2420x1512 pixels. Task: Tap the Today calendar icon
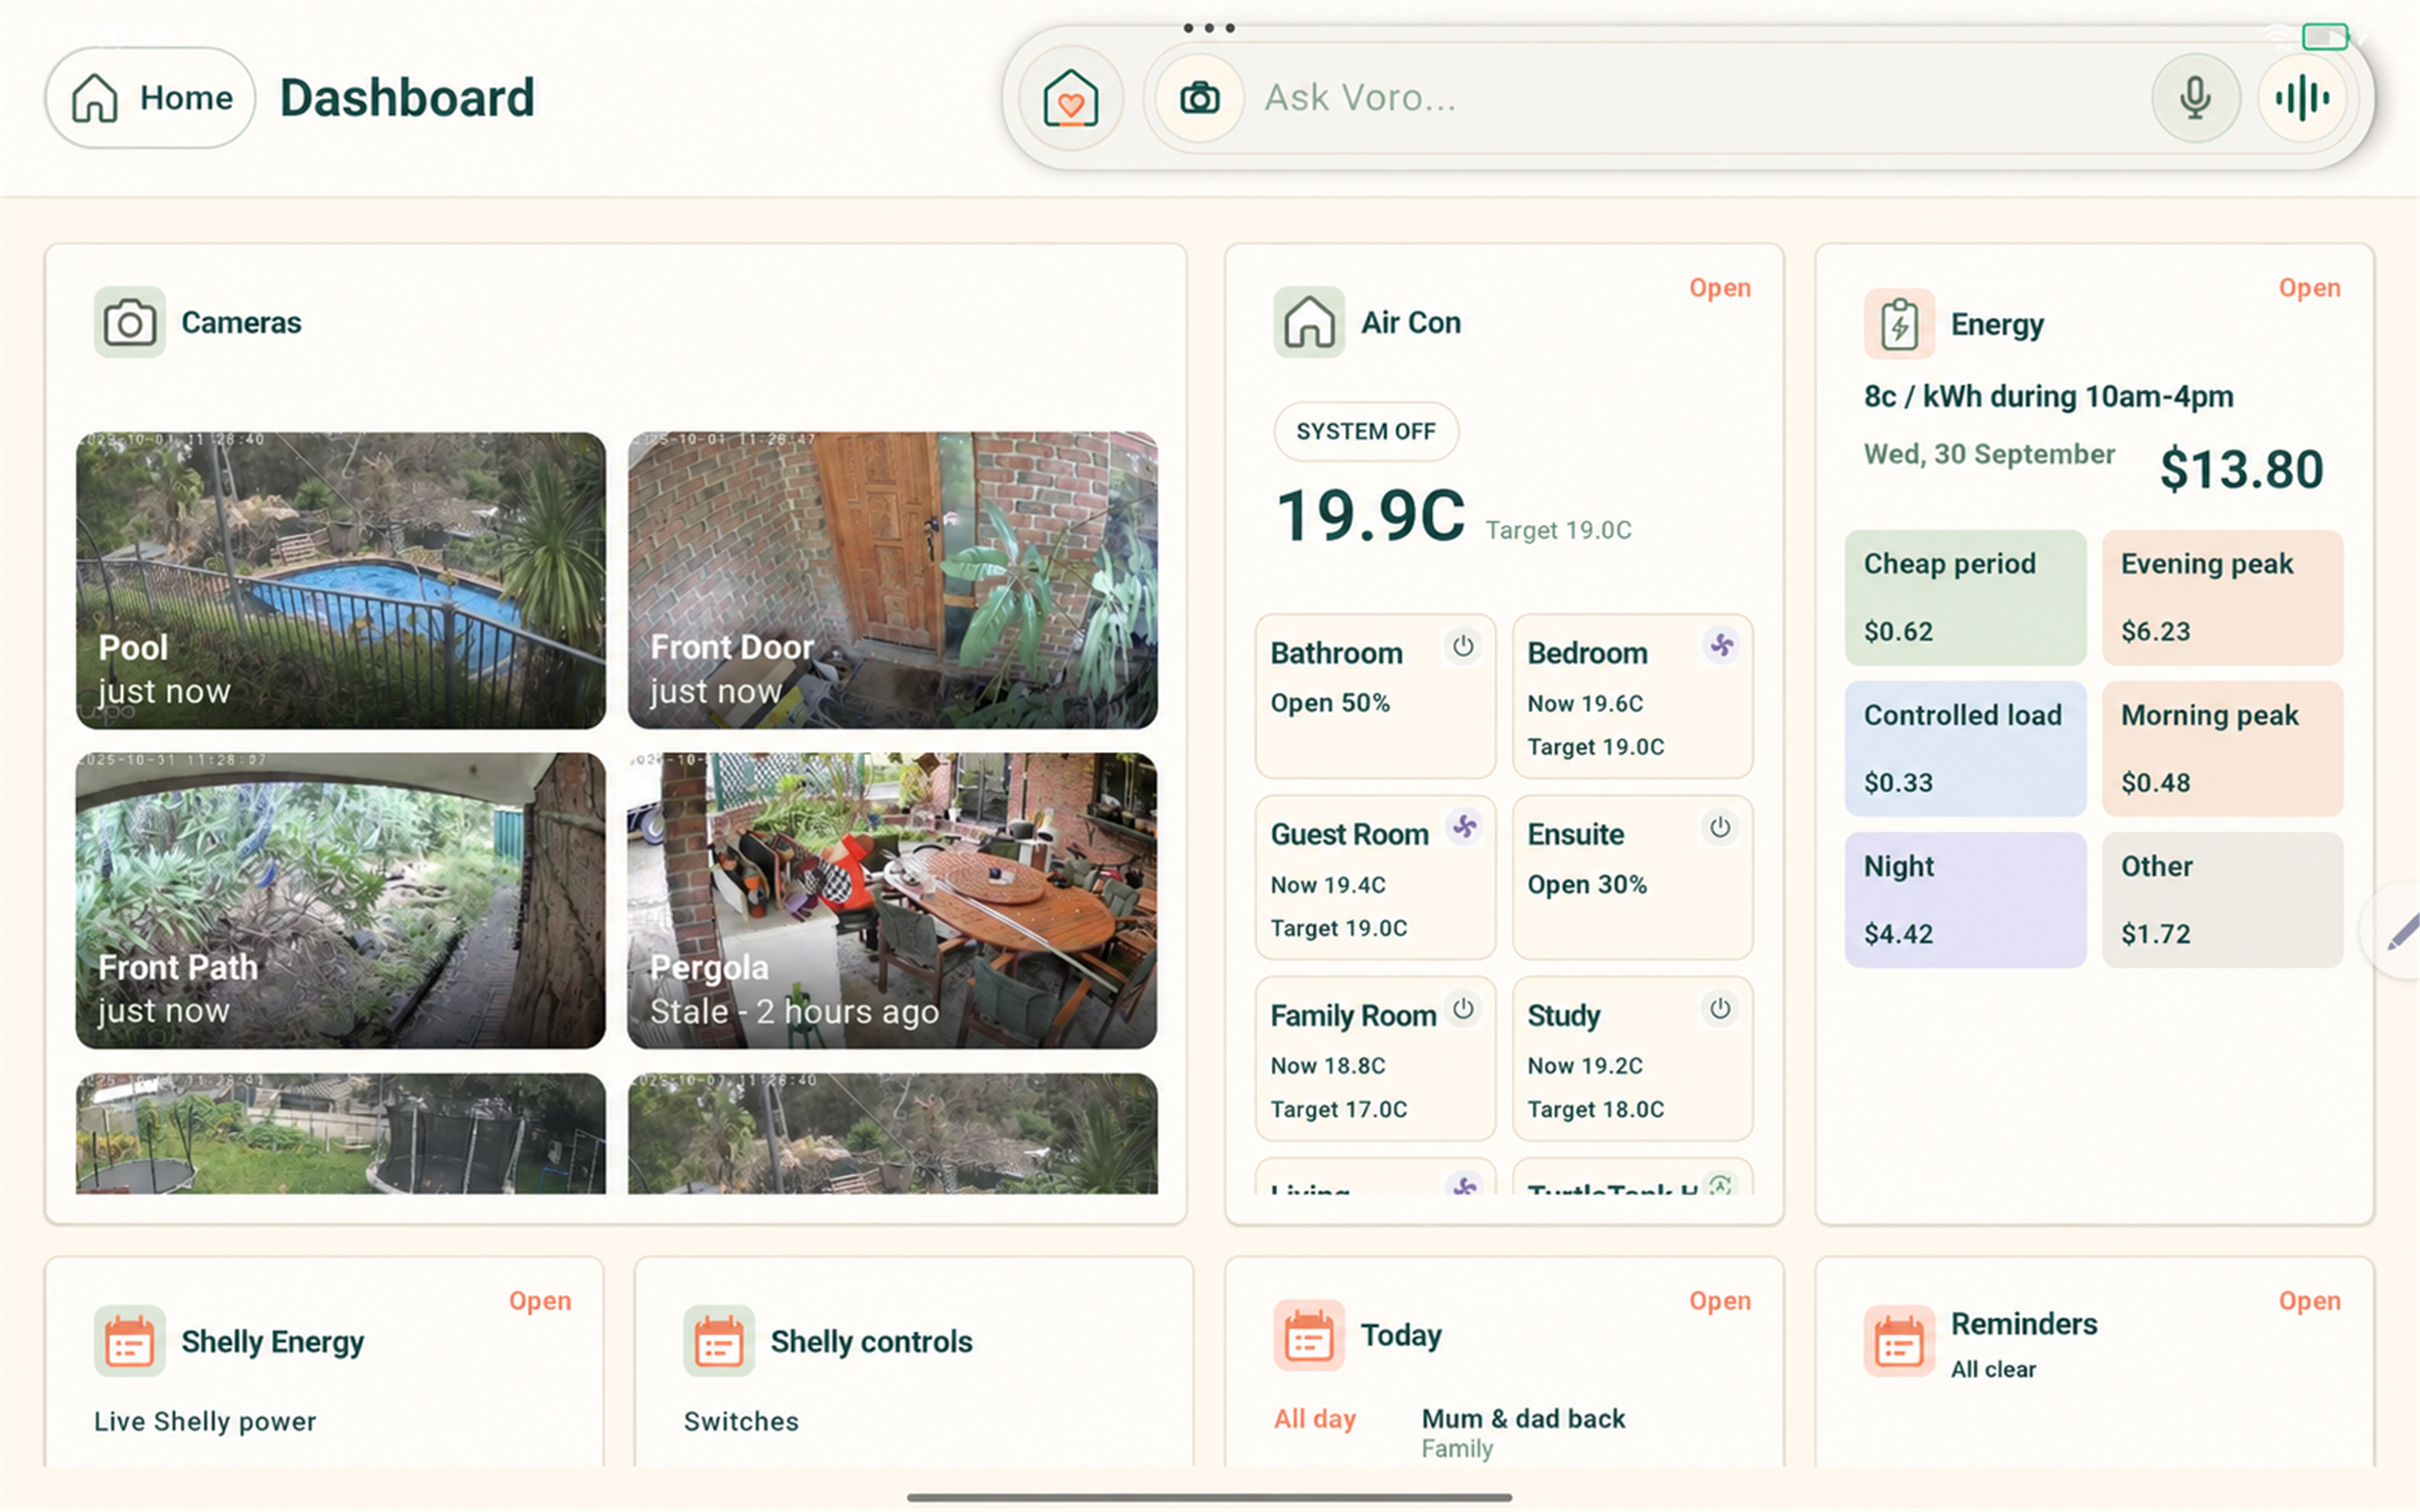pos(1308,1335)
